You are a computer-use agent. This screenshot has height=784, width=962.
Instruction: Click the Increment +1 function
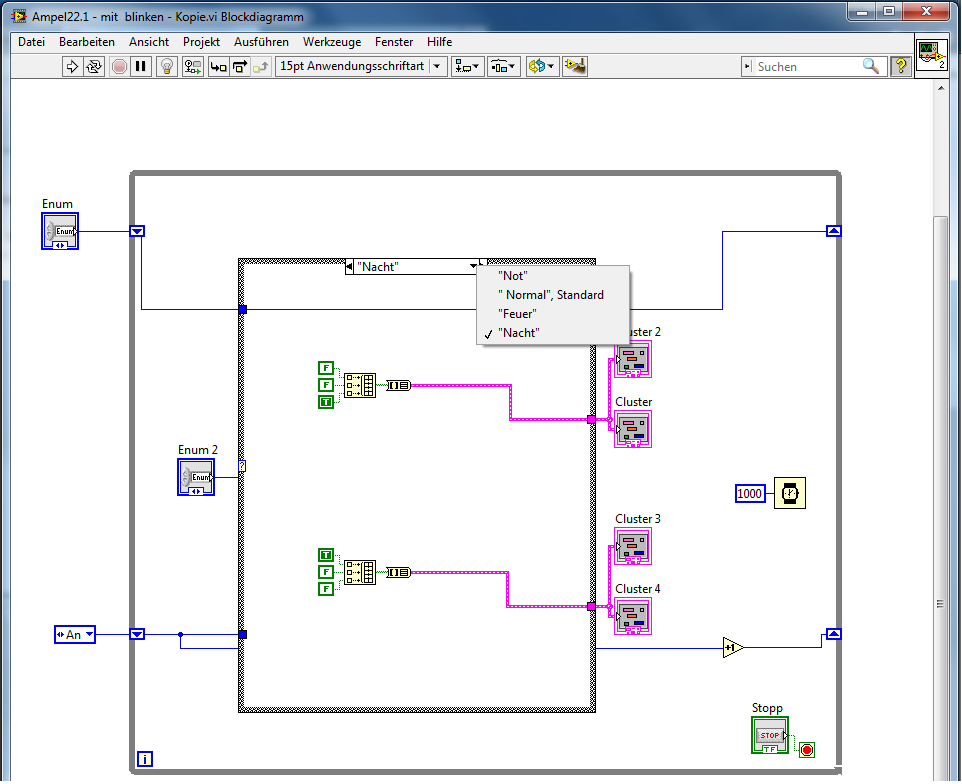coord(733,647)
